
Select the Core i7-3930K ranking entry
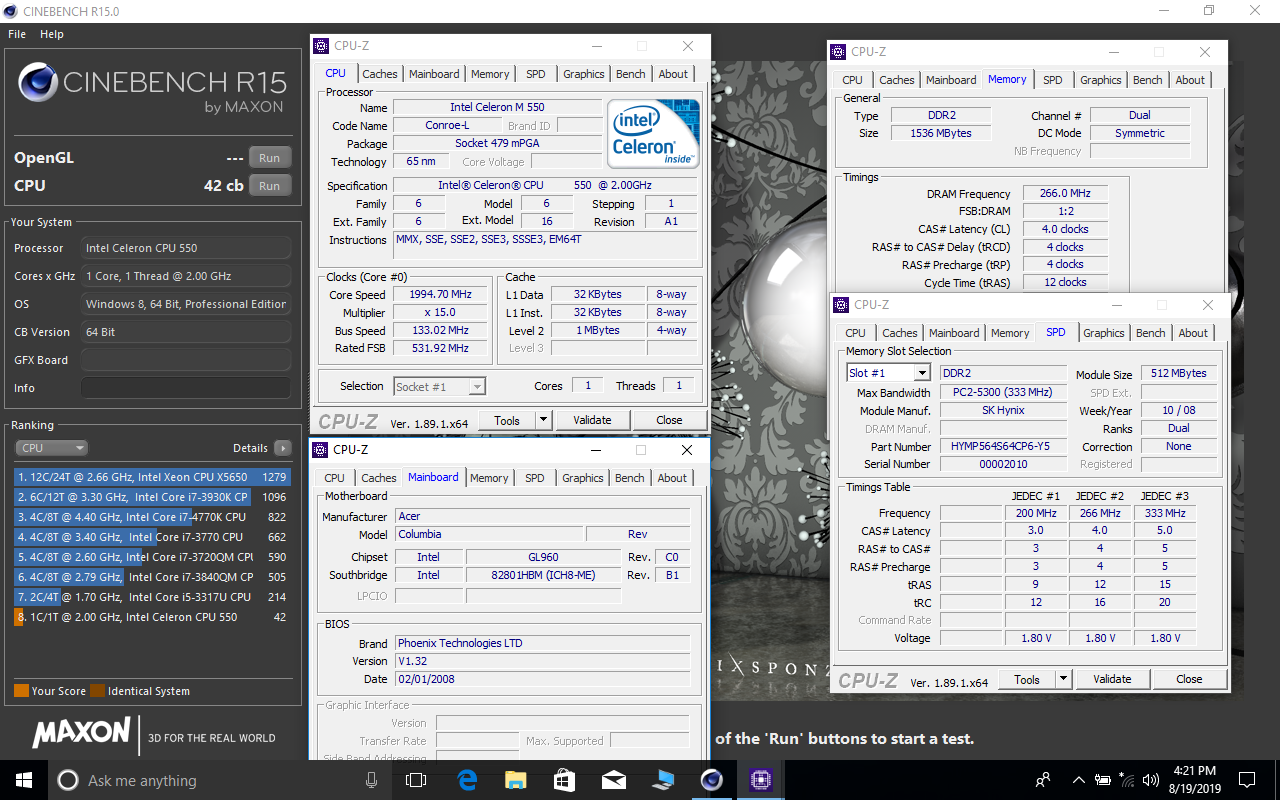point(152,497)
